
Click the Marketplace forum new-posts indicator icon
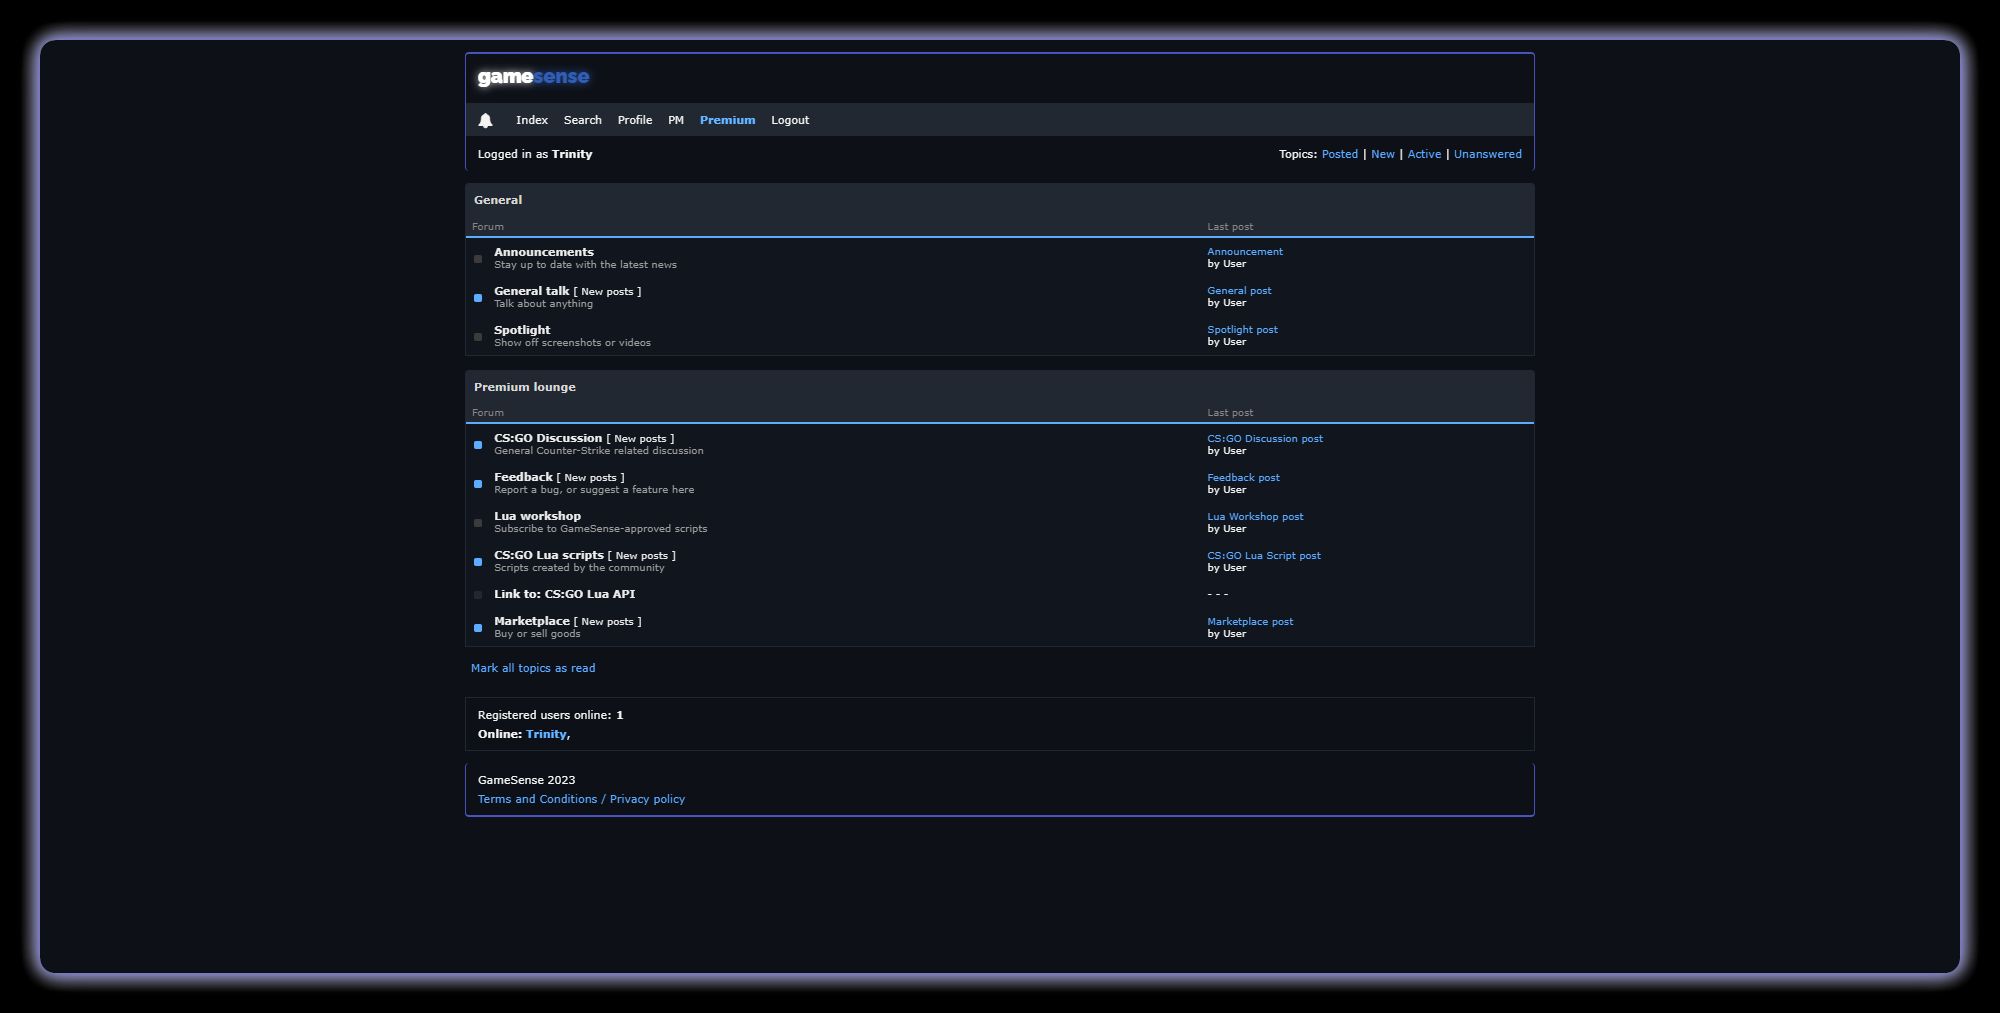click(x=478, y=628)
